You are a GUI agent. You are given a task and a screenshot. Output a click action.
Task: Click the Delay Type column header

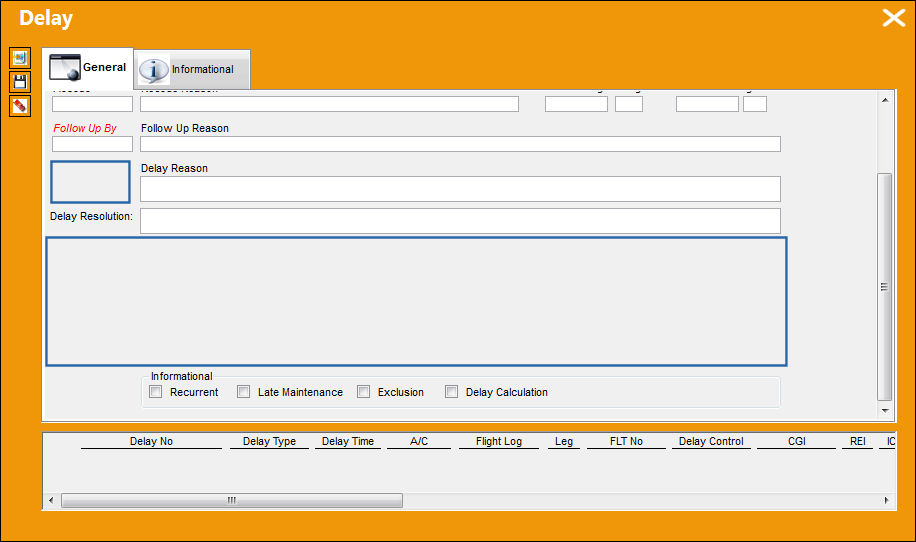269,442
